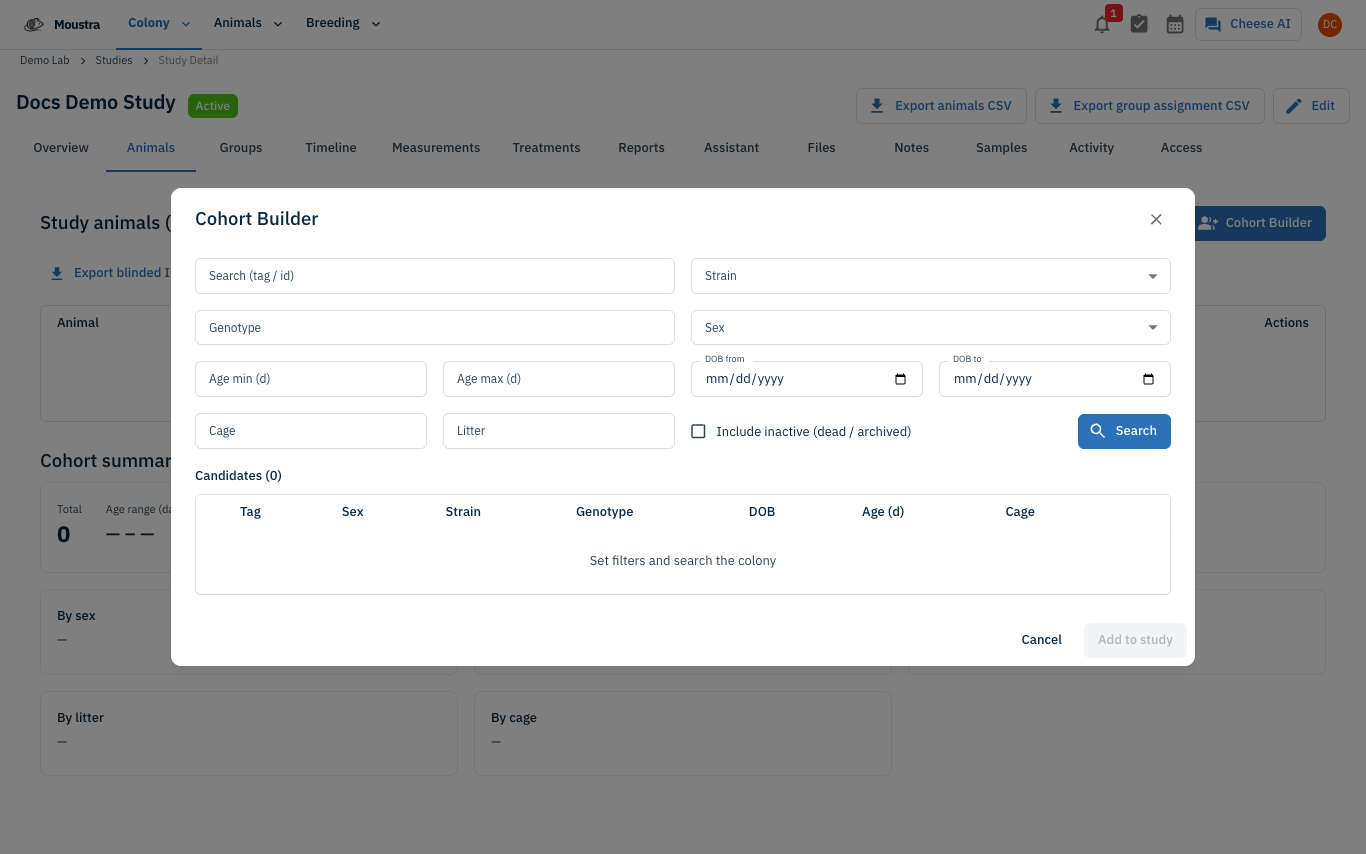Toggle Include inactive checkbox
1366x854 pixels.
pyautogui.click(x=698, y=431)
